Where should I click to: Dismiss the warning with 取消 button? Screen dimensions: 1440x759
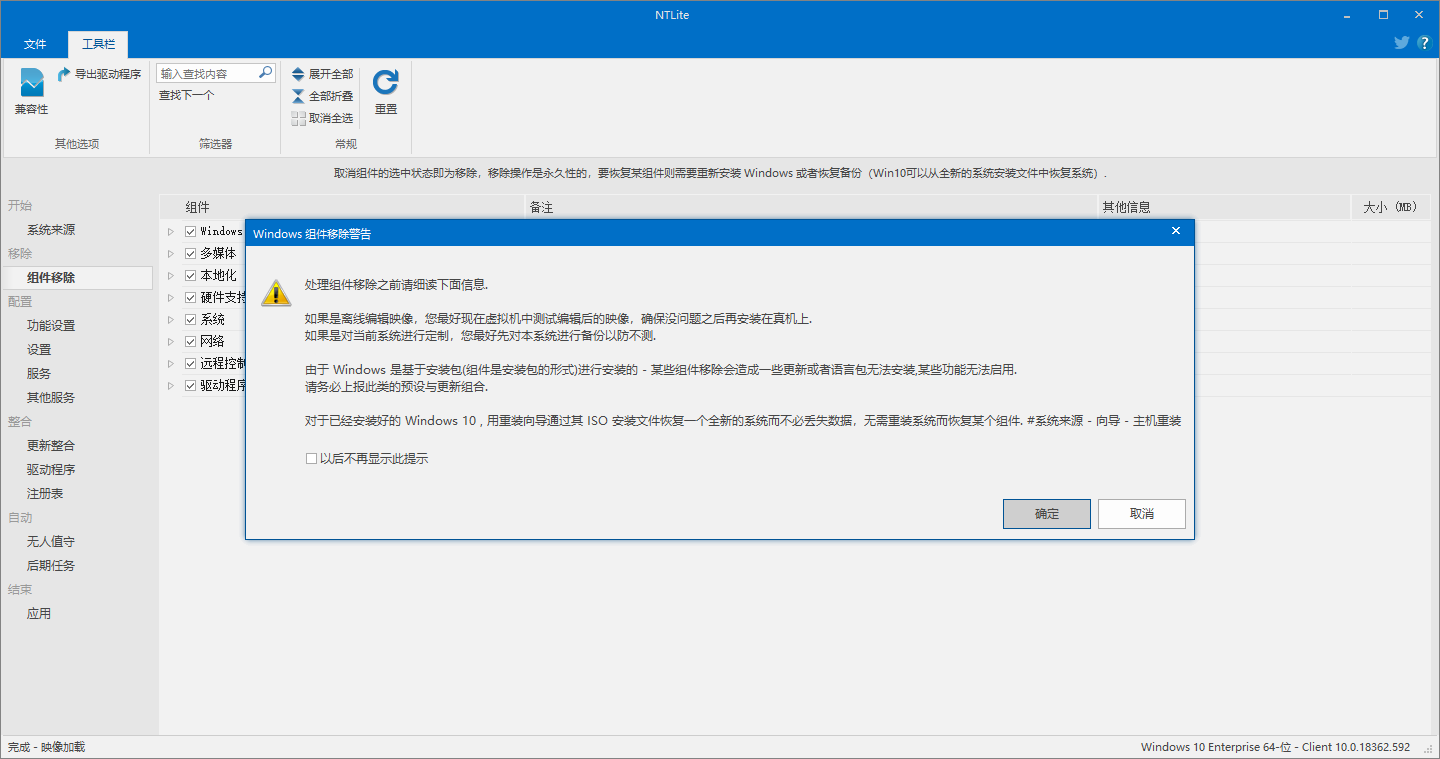[1142, 514]
